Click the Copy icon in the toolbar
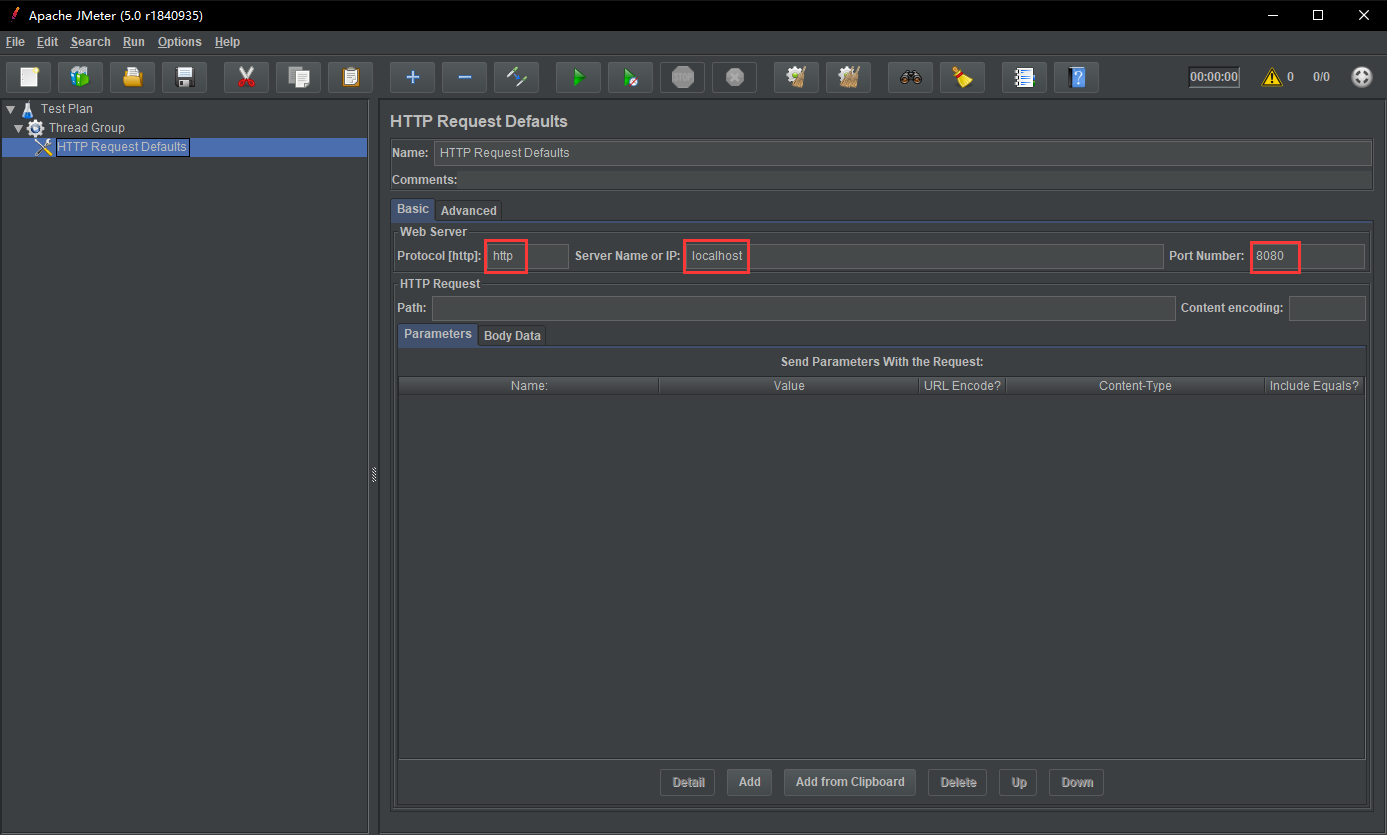The height and width of the screenshot is (835, 1387). tap(298, 77)
